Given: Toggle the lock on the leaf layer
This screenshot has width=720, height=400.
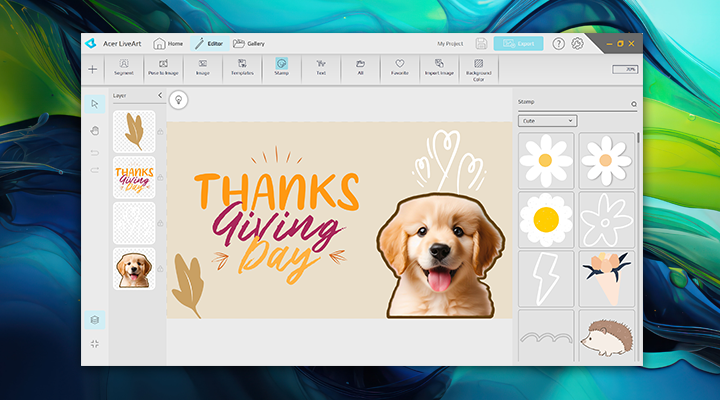Looking at the screenshot, I should [160, 131].
